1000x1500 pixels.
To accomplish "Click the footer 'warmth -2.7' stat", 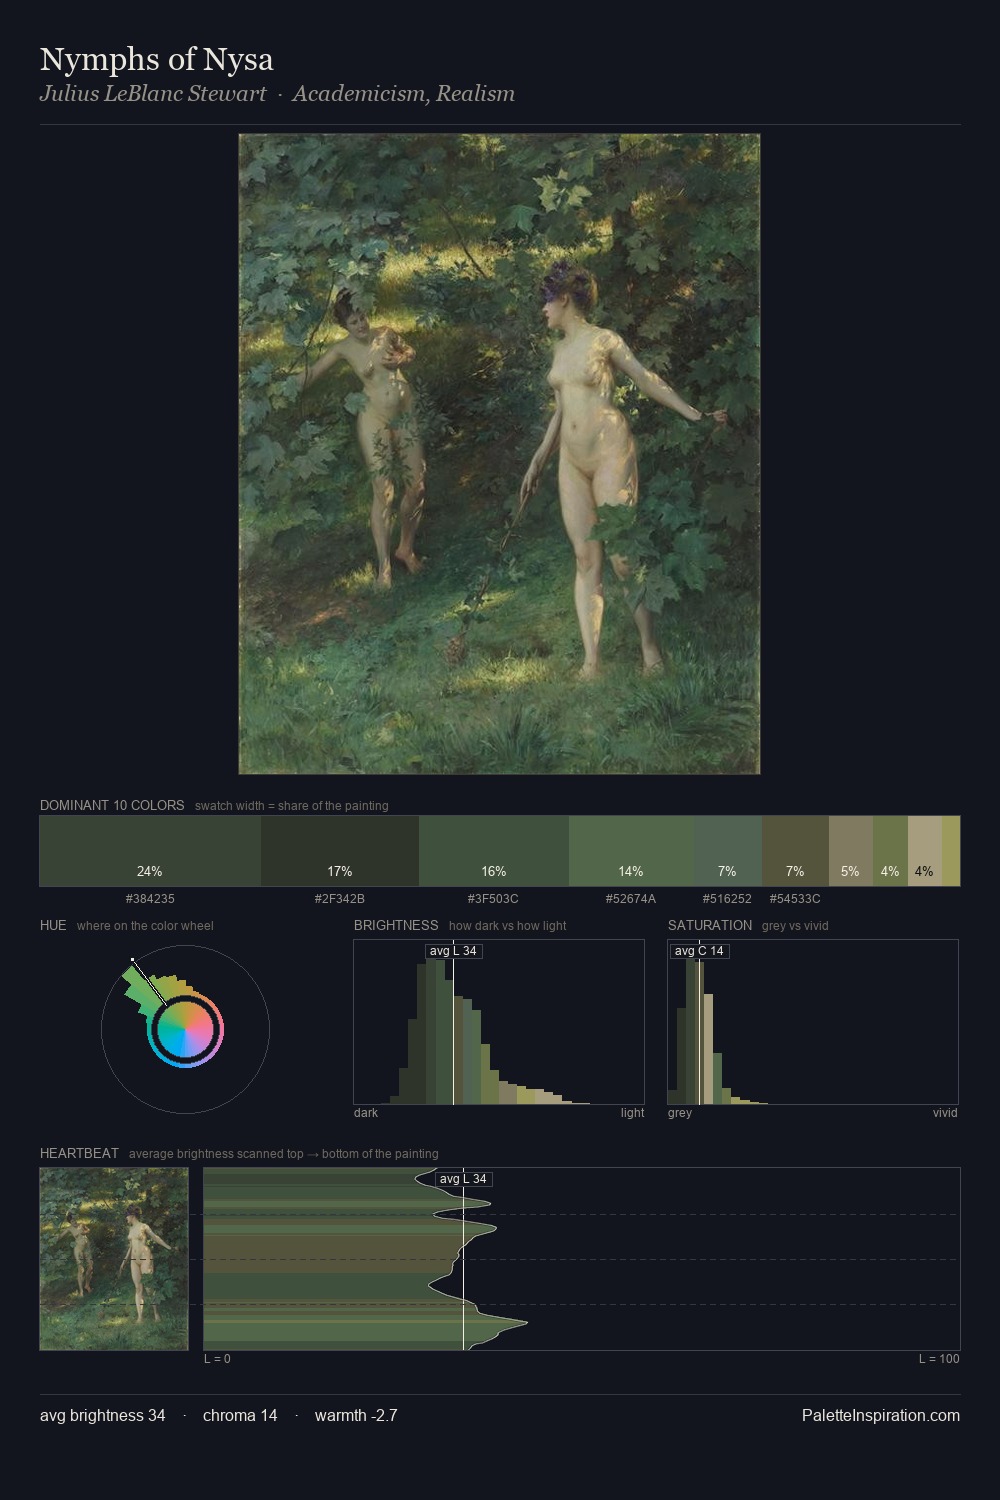I will point(356,1415).
